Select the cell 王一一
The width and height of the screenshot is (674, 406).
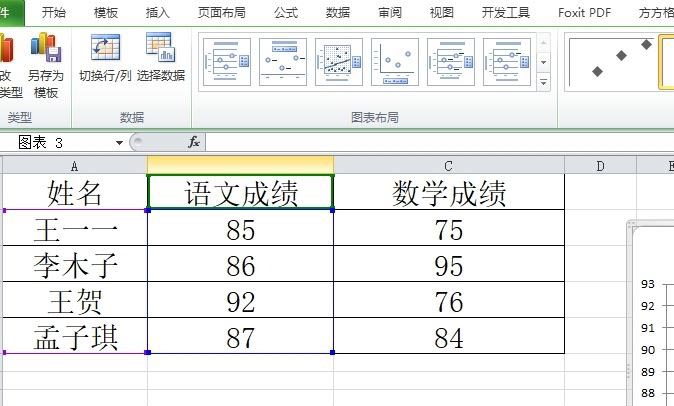tap(74, 228)
